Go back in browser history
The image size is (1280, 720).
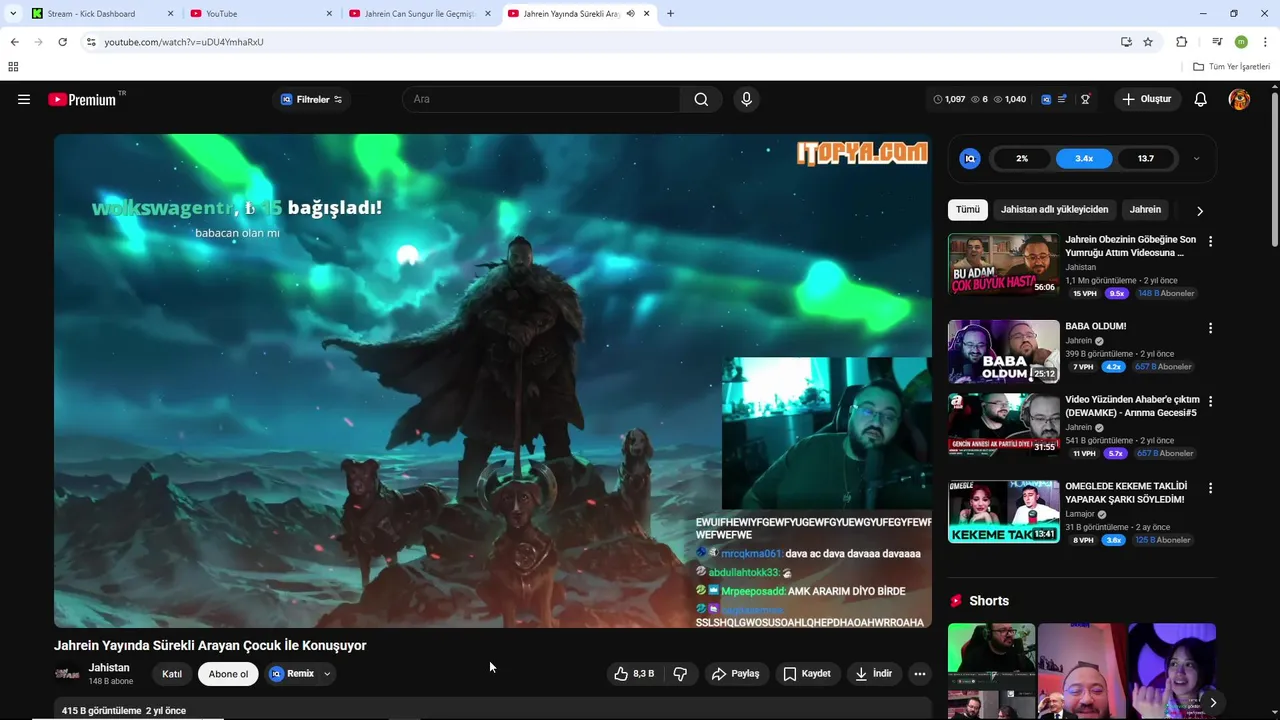click(14, 42)
